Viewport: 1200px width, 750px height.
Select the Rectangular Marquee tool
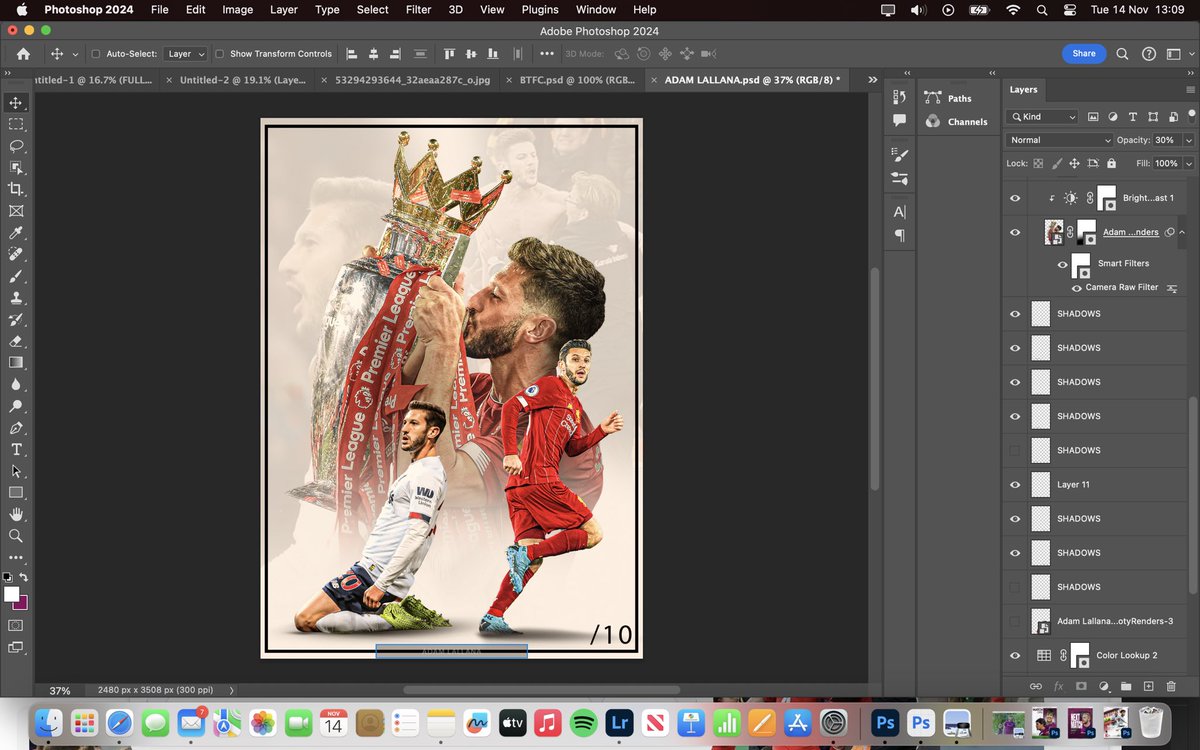point(16,124)
